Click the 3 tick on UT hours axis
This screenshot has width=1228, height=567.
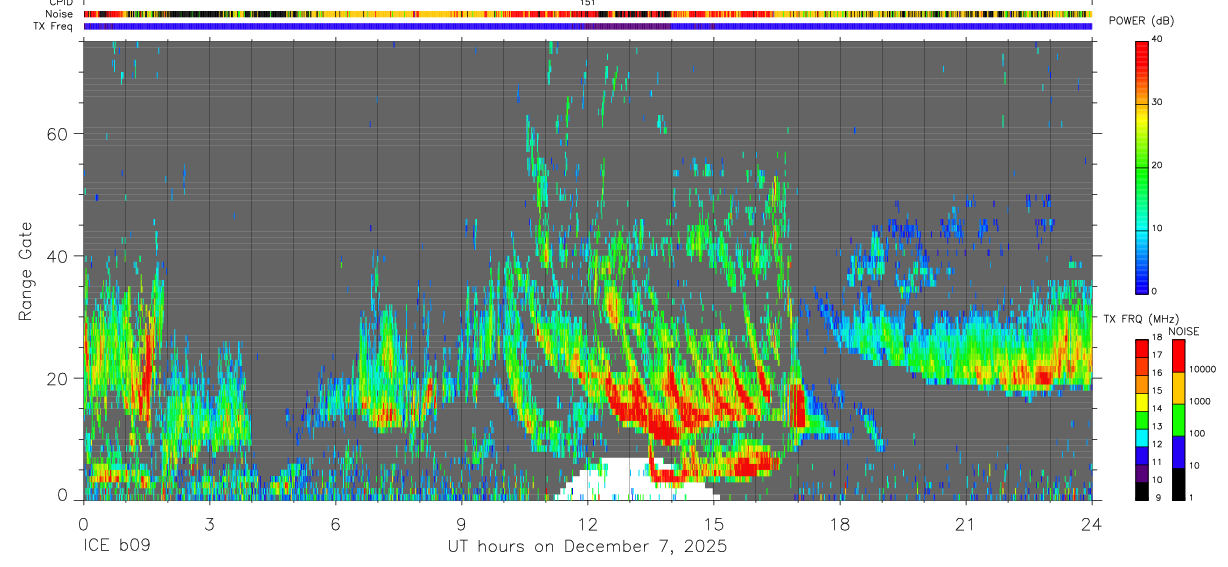click(209, 524)
